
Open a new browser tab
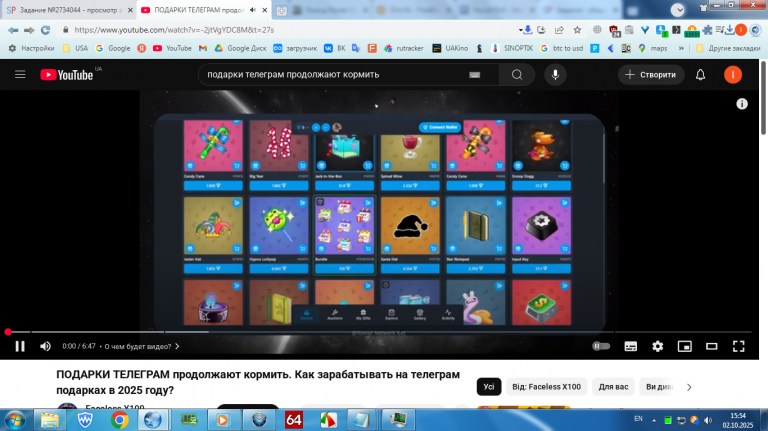(282, 10)
